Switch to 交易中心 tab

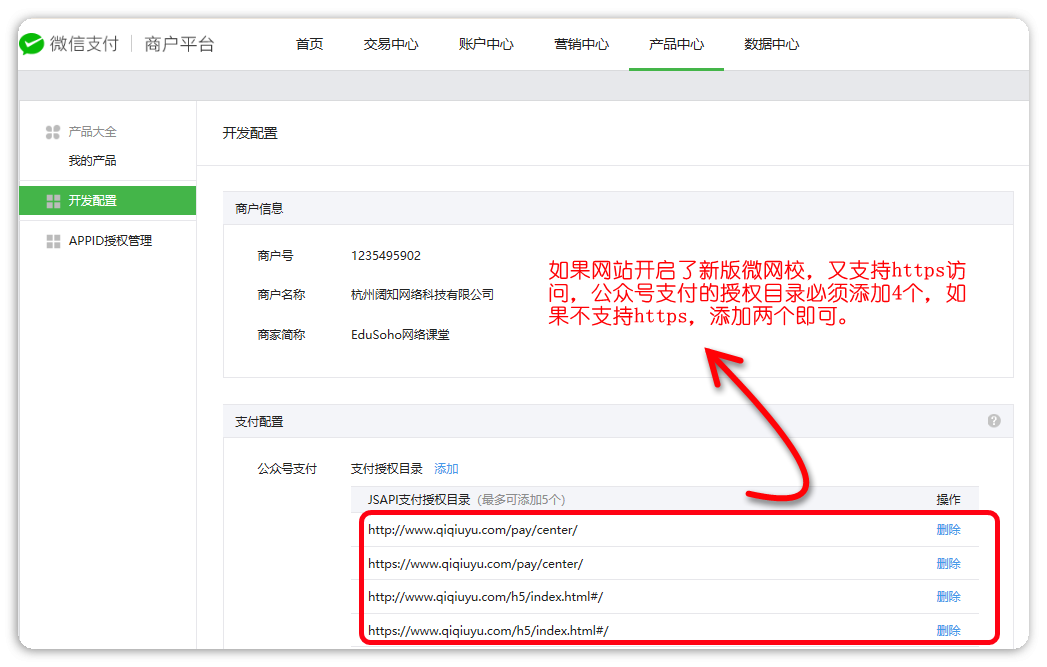tap(390, 44)
